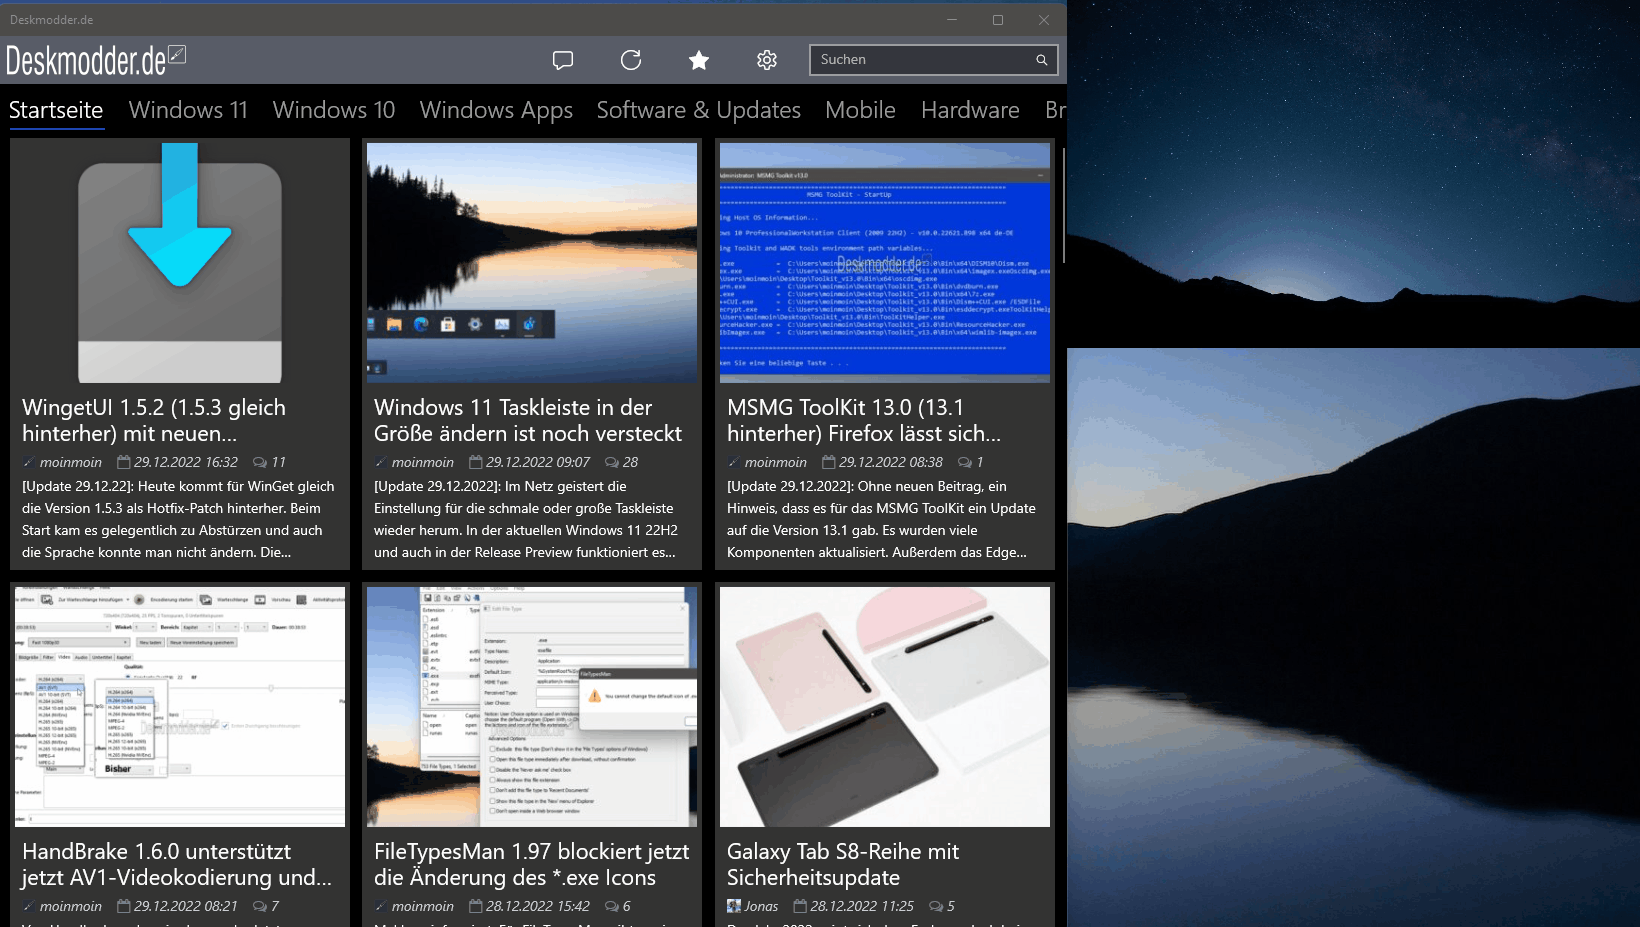Click comment count 5 on Galaxy Tab article
The width and height of the screenshot is (1640, 927).
click(x=942, y=906)
